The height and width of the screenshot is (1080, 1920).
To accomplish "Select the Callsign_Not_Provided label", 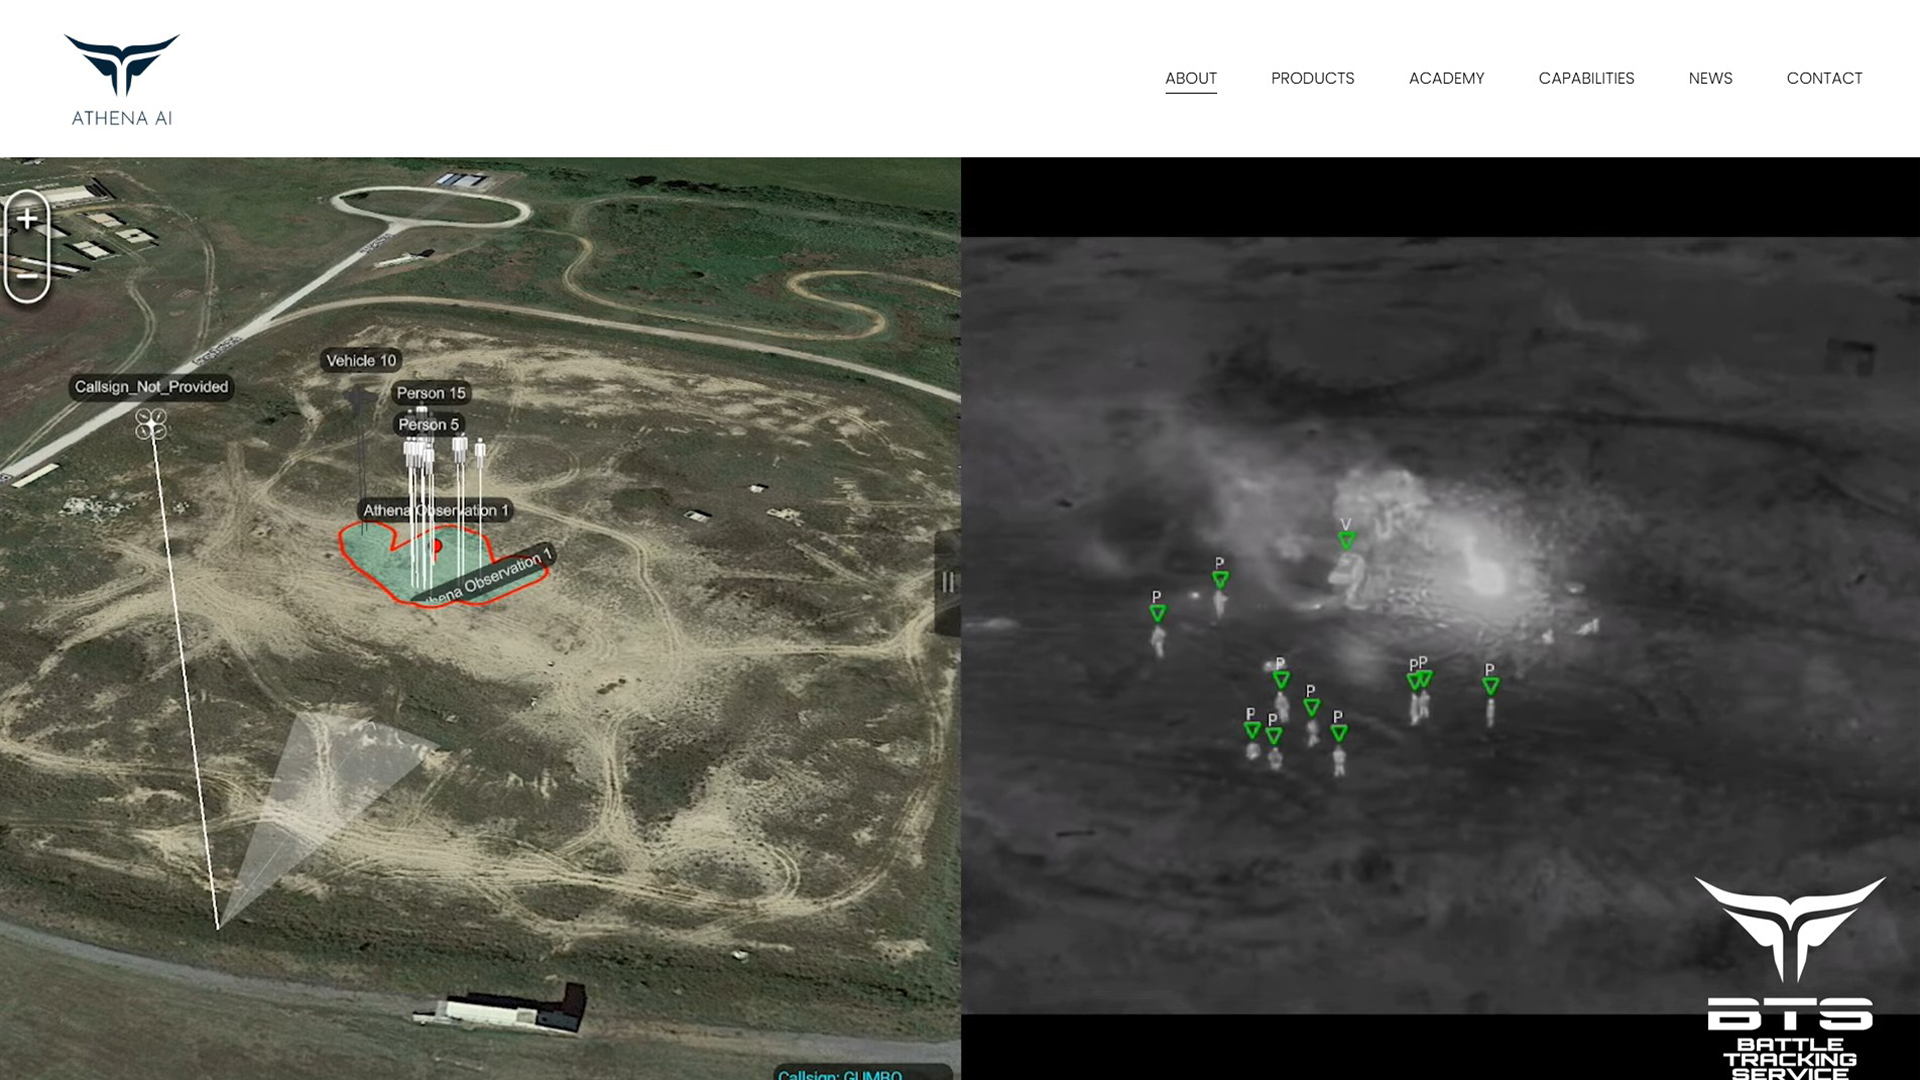I will (151, 387).
